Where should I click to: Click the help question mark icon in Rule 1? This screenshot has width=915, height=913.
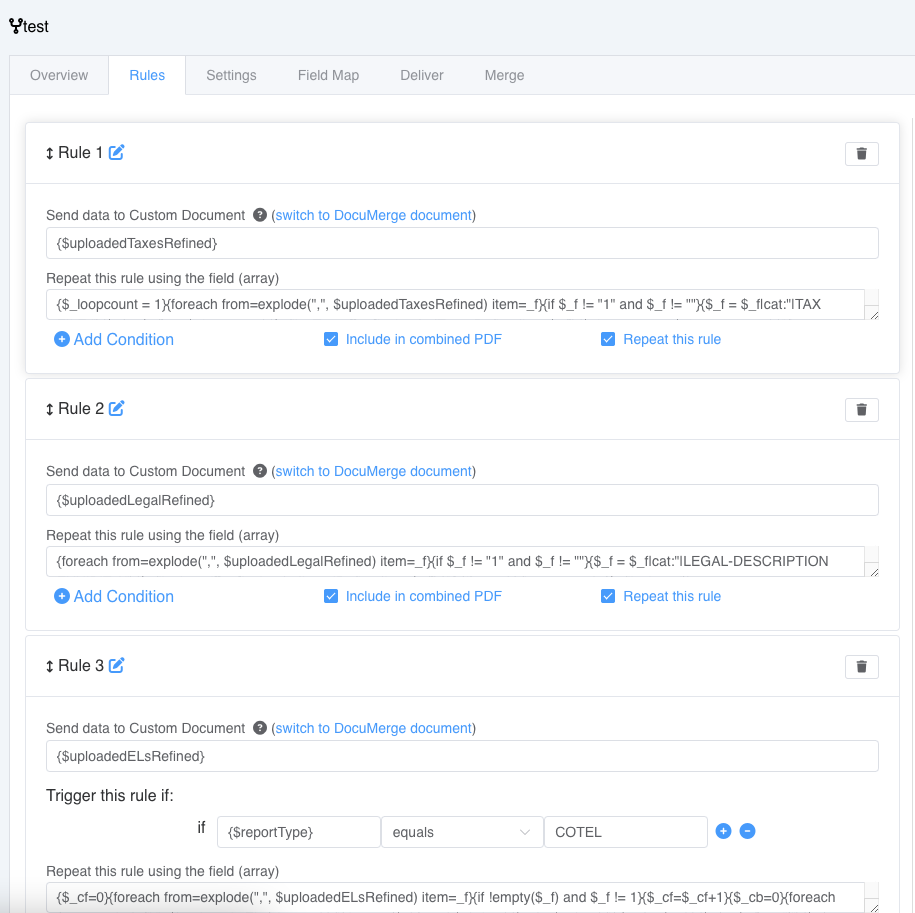pos(260,215)
